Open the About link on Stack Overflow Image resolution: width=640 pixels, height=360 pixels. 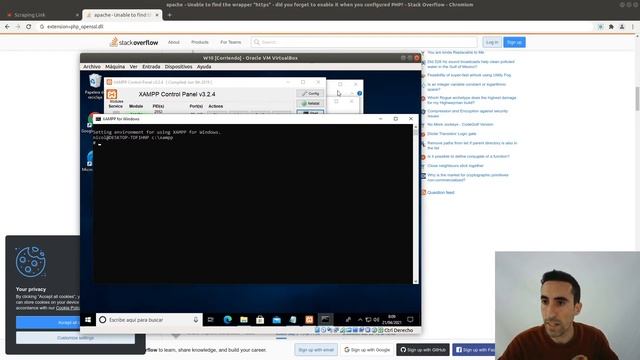[173, 42]
